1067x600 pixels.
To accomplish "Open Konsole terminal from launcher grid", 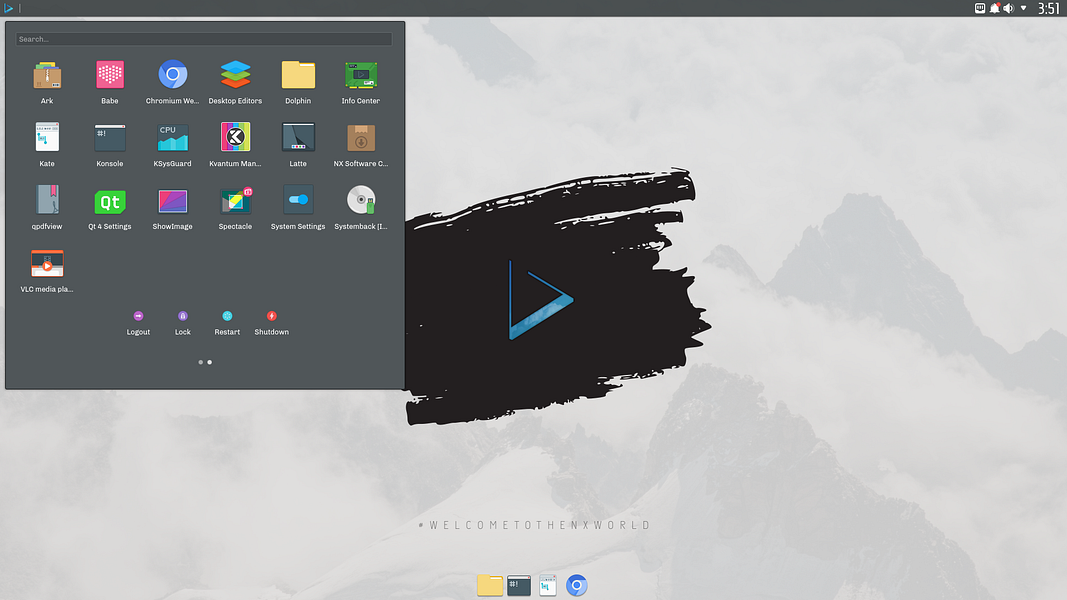I will pos(110,144).
